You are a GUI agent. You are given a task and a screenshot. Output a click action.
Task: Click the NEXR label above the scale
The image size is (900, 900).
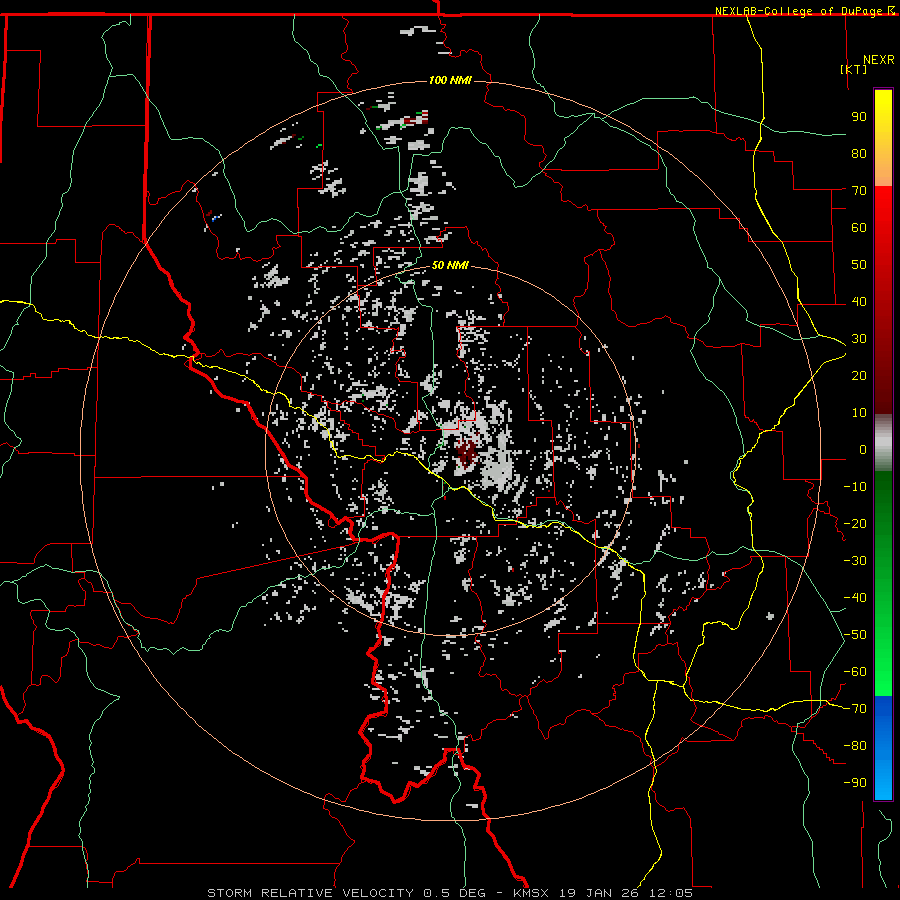(878, 60)
